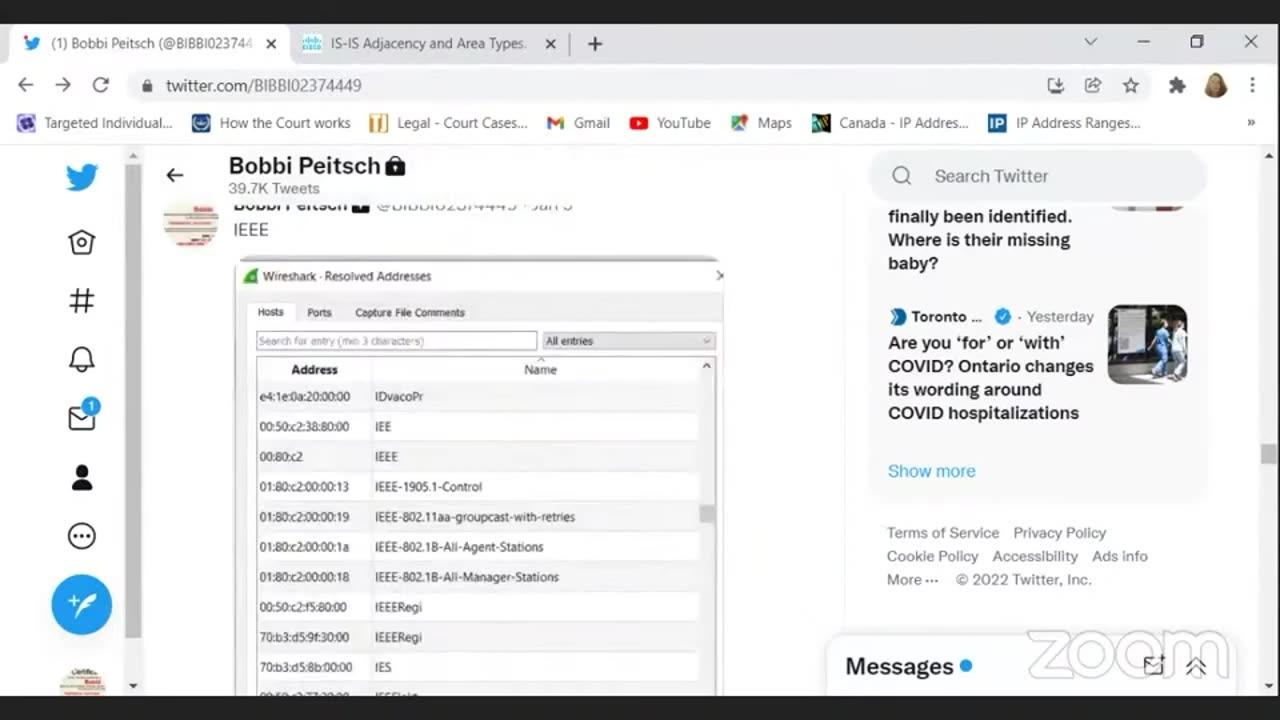Screen dimensions: 1280x720
Task: Click the page's right vertical scrollbar thumb
Action: [x=1268, y=454]
